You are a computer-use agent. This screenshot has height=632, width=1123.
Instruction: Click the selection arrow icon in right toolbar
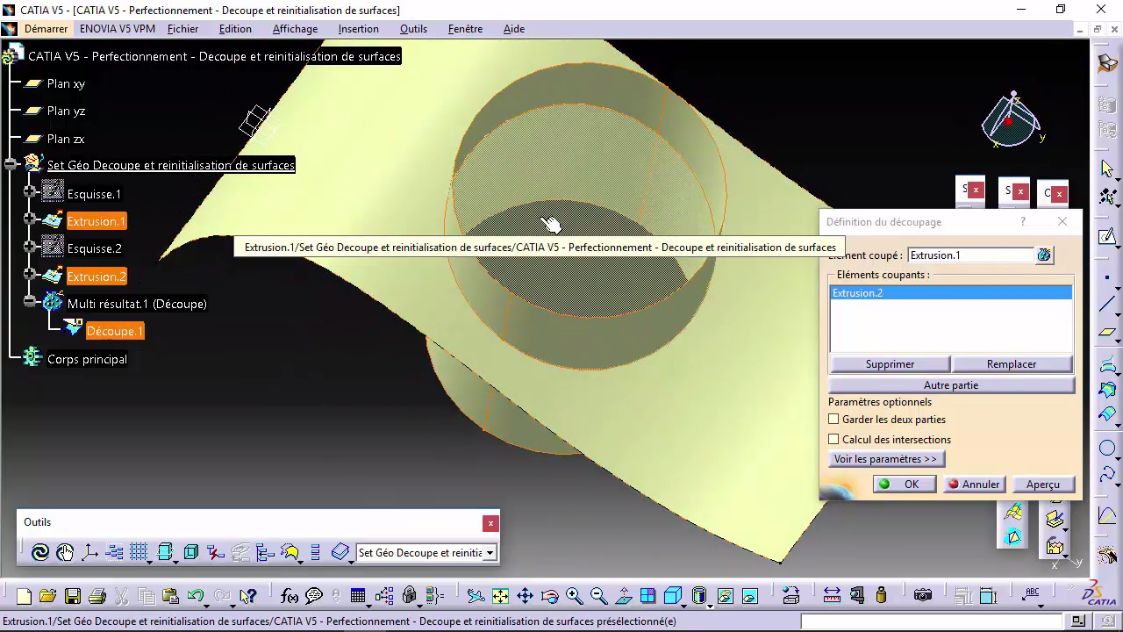pos(1107,169)
